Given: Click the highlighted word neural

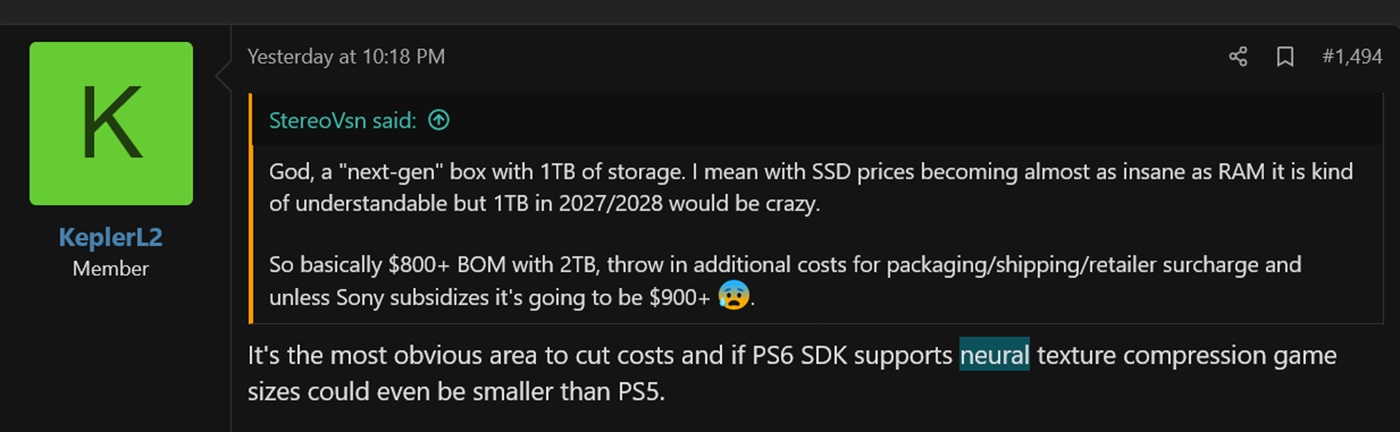Looking at the screenshot, I should [x=994, y=355].
